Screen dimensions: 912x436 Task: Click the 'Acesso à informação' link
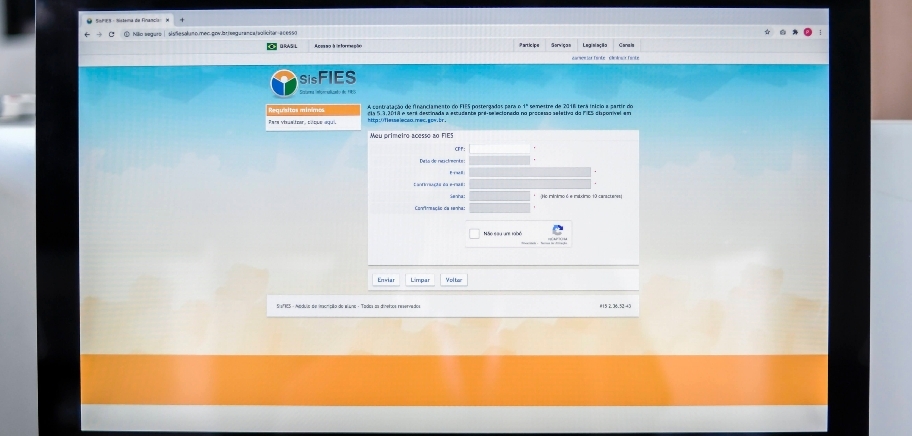(x=338, y=46)
